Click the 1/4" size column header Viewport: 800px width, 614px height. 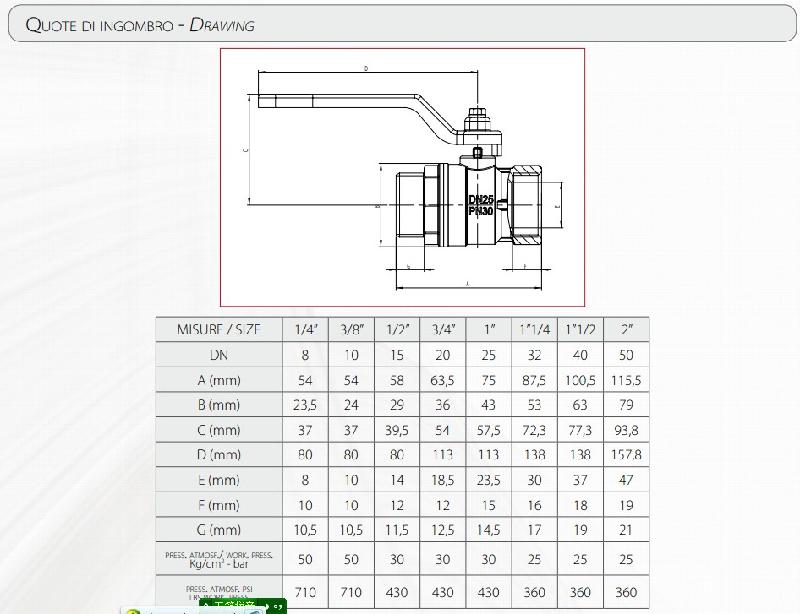pyautogui.click(x=307, y=329)
